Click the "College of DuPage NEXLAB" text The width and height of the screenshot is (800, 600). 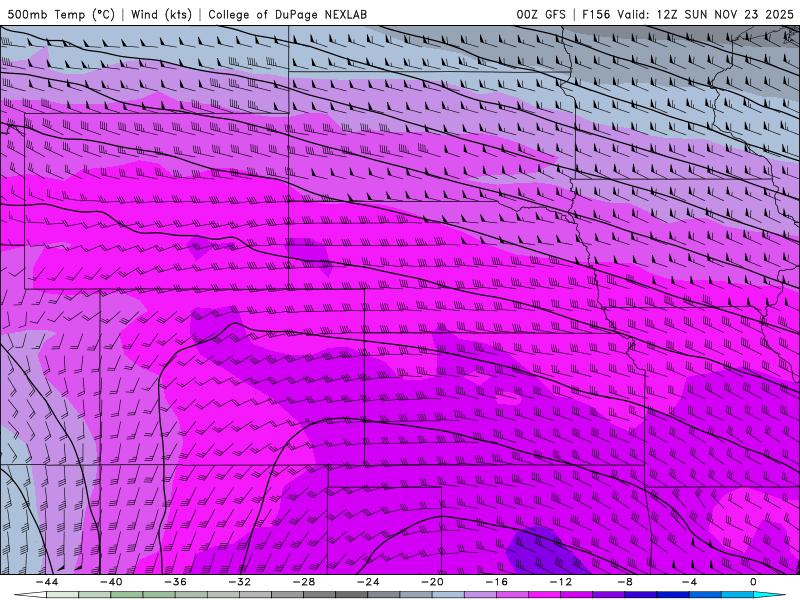tap(287, 14)
